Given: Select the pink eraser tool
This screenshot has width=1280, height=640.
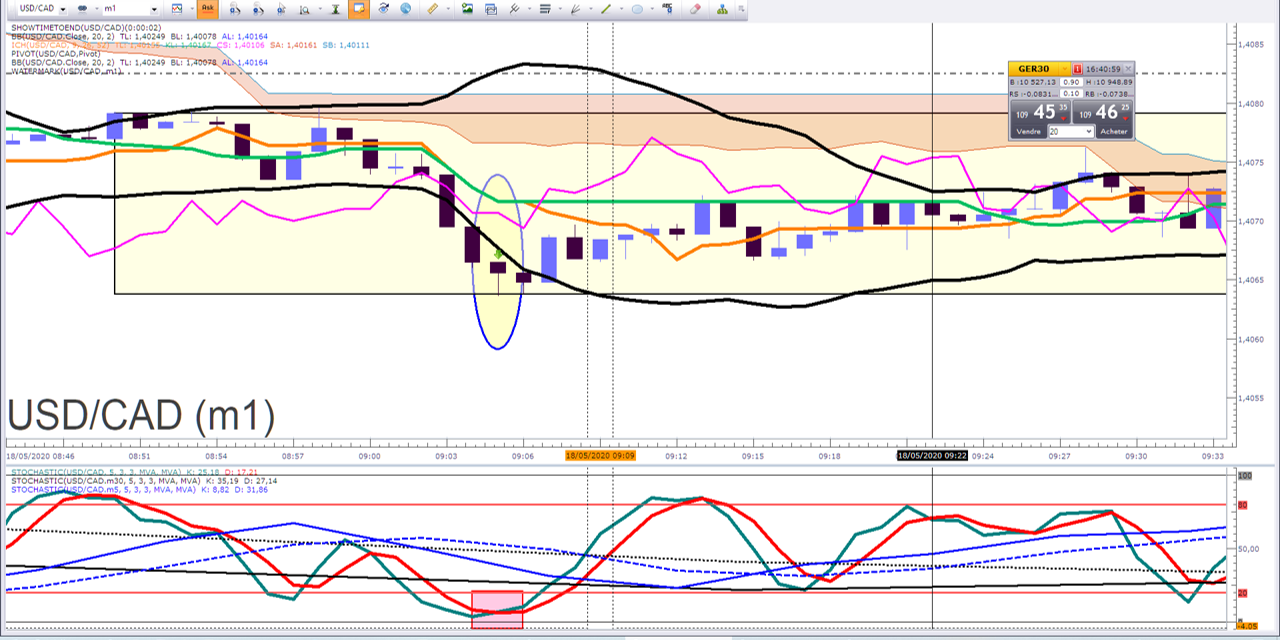Looking at the screenshot, I should point(696,9).
